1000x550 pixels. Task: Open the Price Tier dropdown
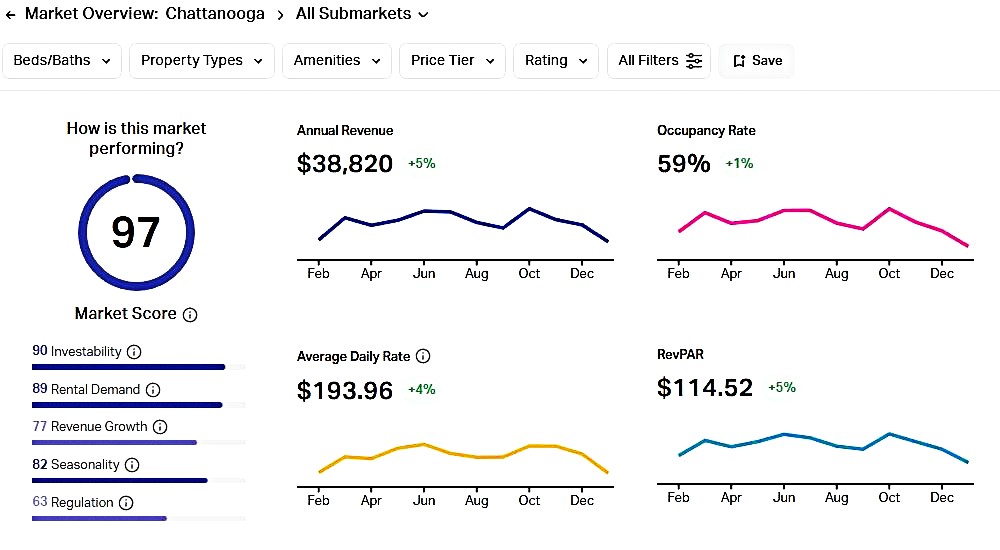click(x=452, y=61)
